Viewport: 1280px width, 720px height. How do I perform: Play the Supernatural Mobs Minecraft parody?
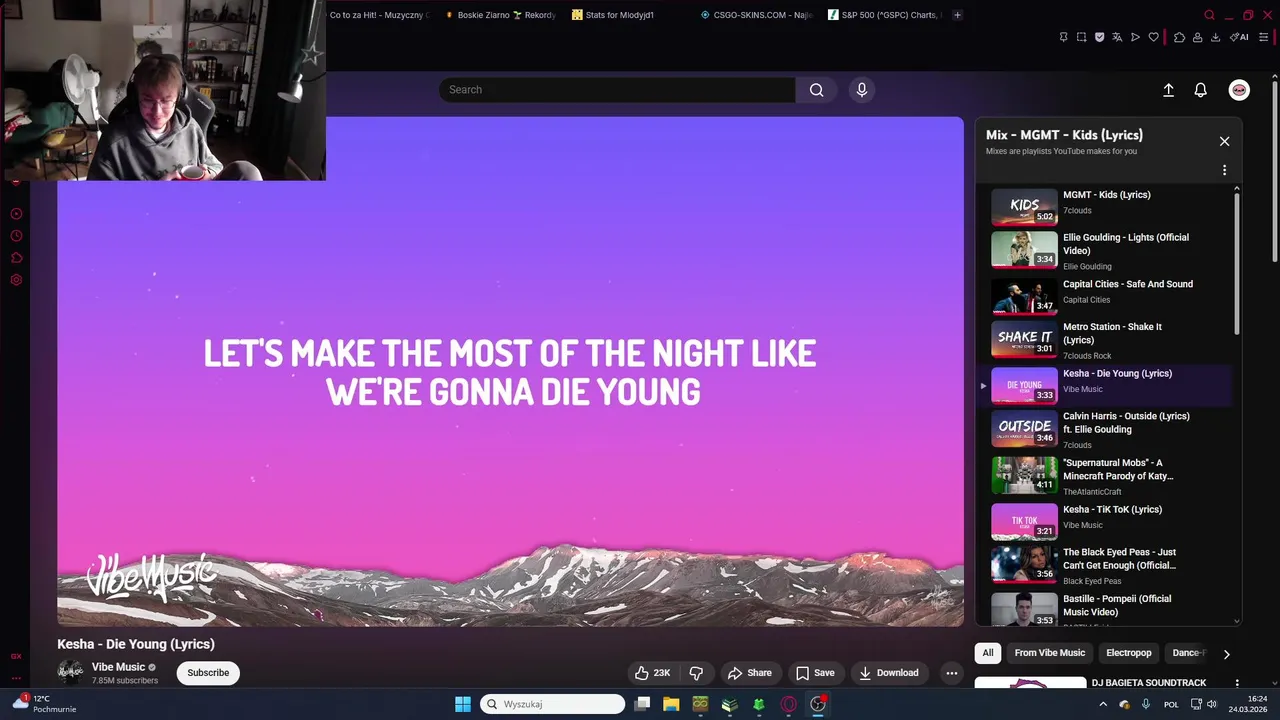tap(1118, 469)
